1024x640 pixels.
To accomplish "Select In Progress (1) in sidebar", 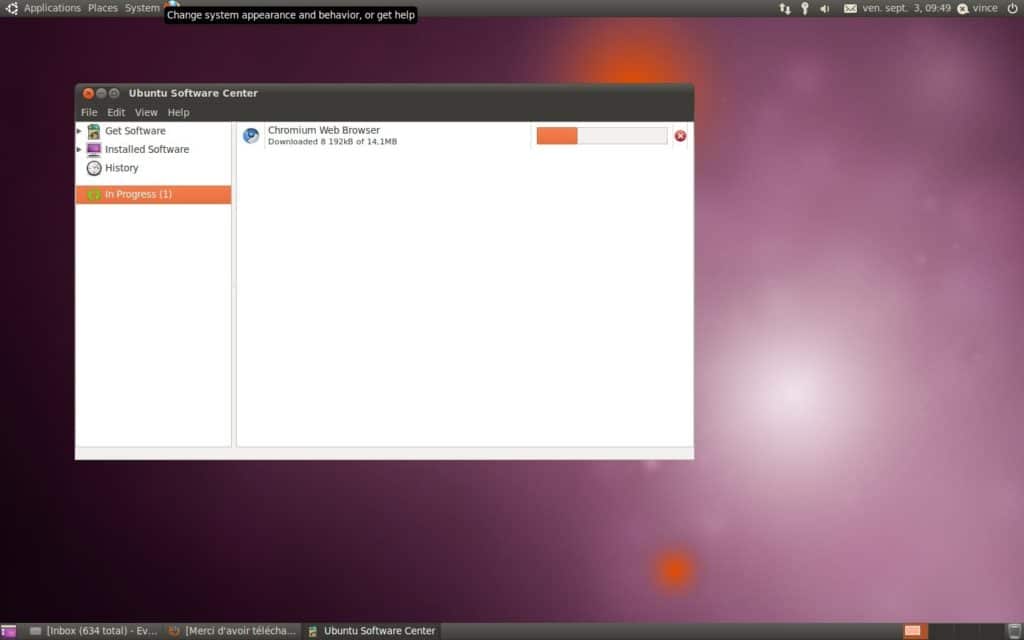I will [x=153, y=195].
